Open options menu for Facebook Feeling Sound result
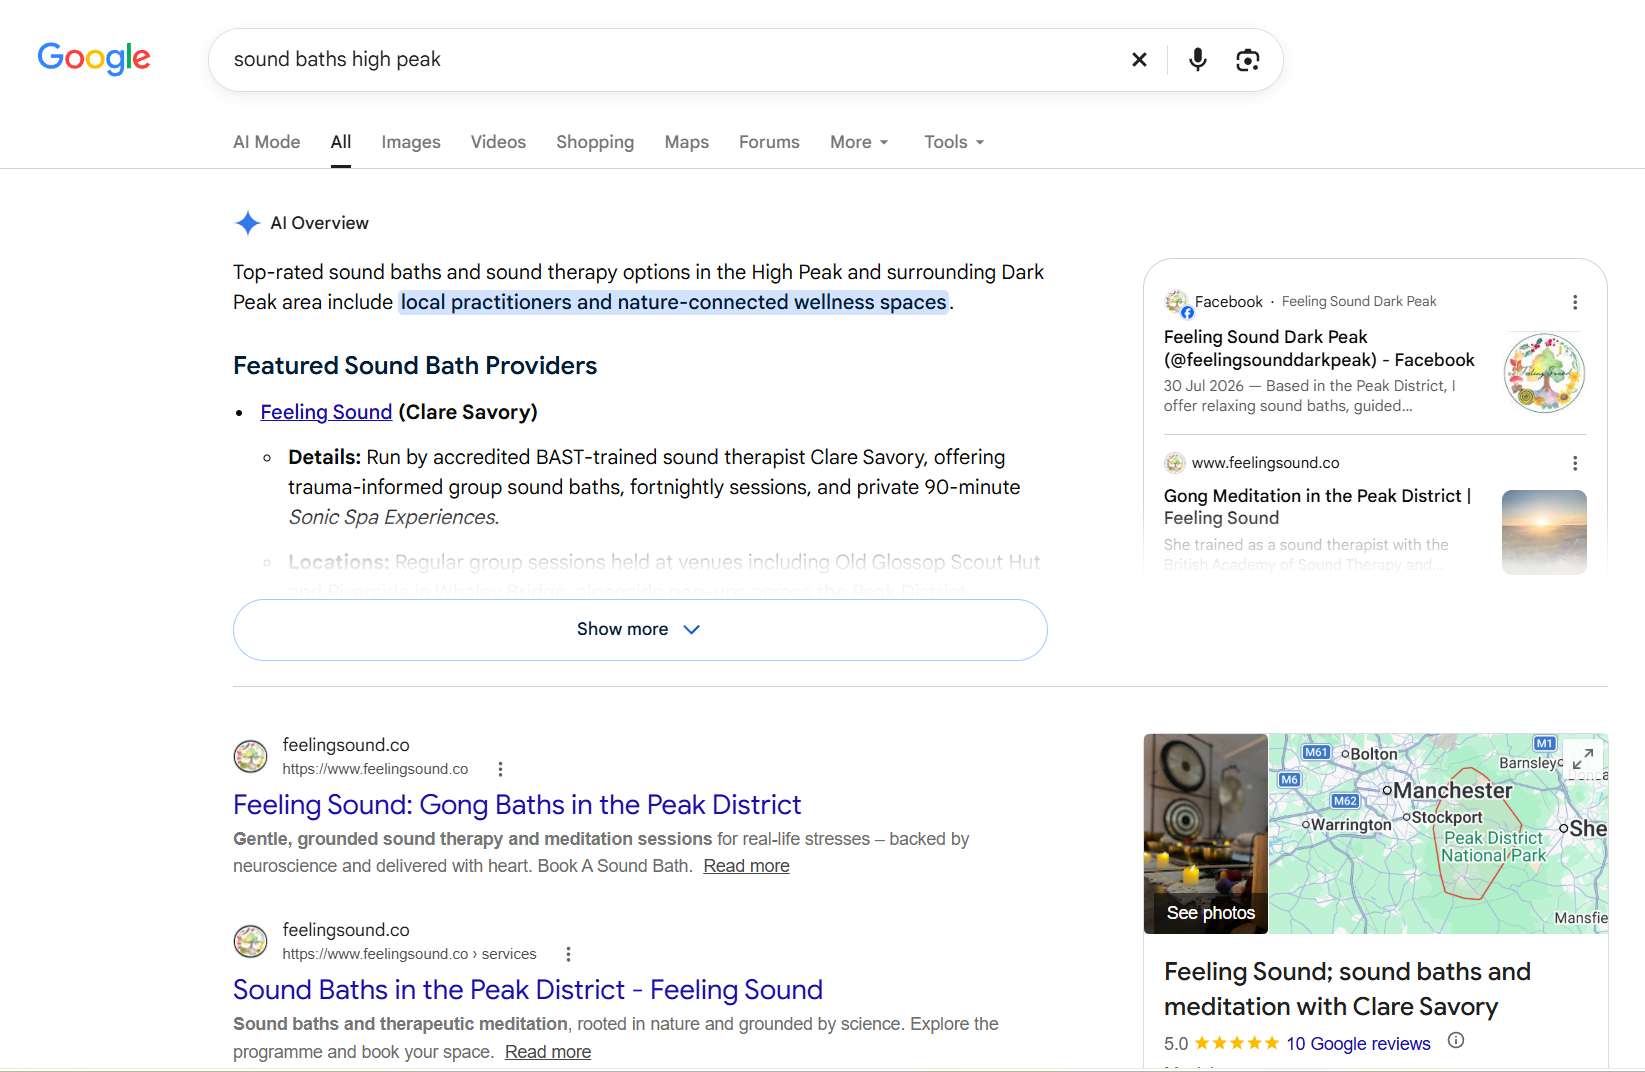Screen dimensions: 1645x1072 pos(1575,302)
